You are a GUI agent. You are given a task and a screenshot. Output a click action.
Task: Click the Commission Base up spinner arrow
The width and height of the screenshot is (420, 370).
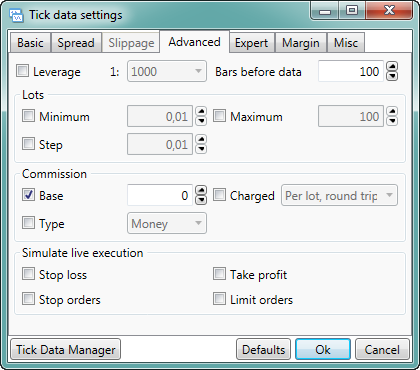(x=201, y=191)
